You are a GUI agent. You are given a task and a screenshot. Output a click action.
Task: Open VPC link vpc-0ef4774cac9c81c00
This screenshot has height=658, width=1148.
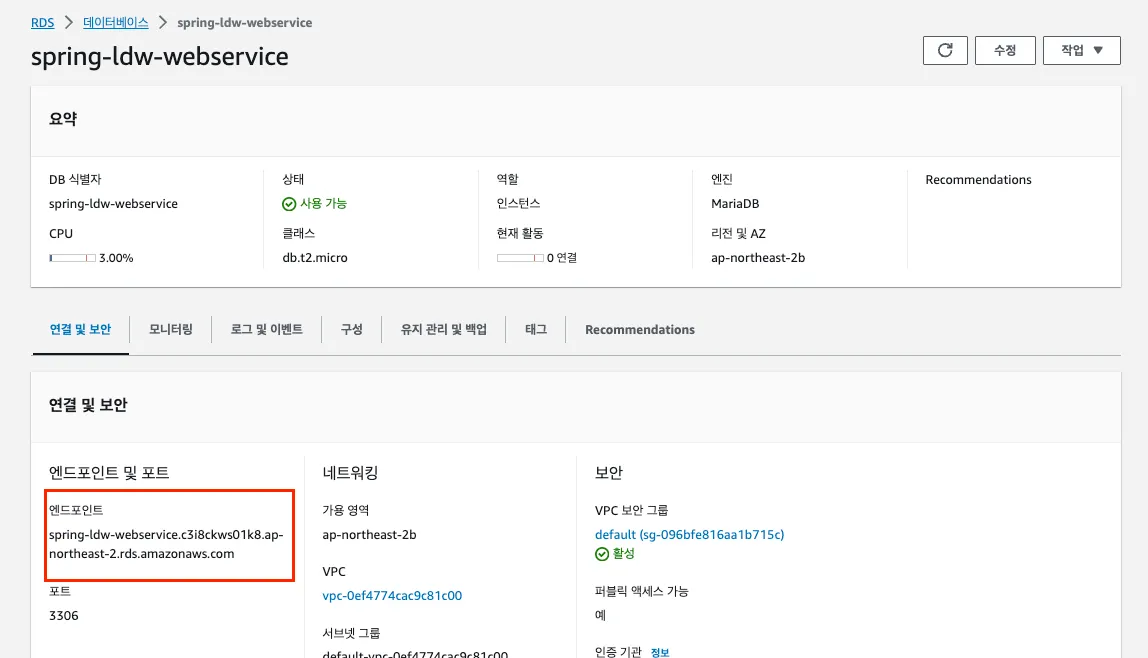392,596
